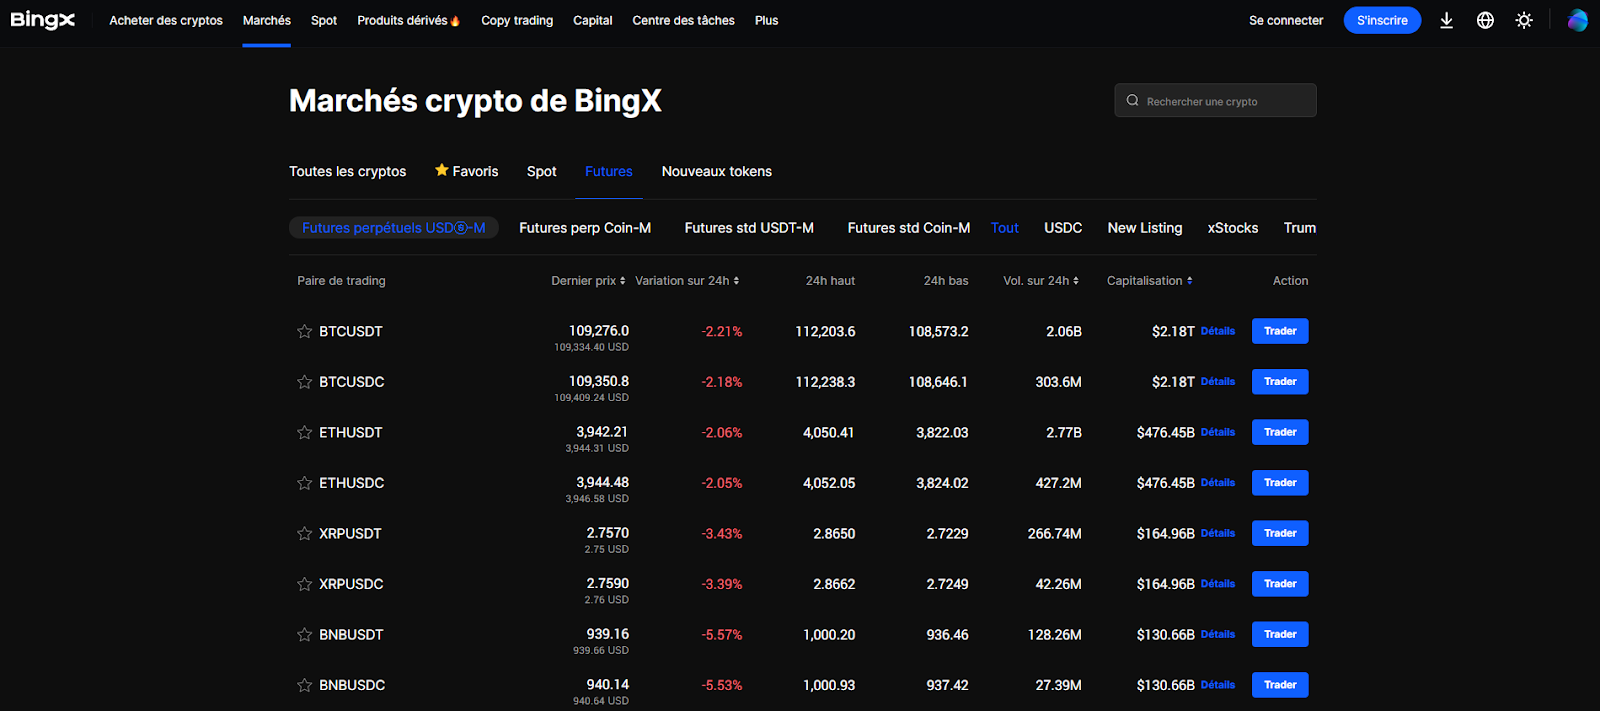Open Produits dérivés menu

[408, 20]
